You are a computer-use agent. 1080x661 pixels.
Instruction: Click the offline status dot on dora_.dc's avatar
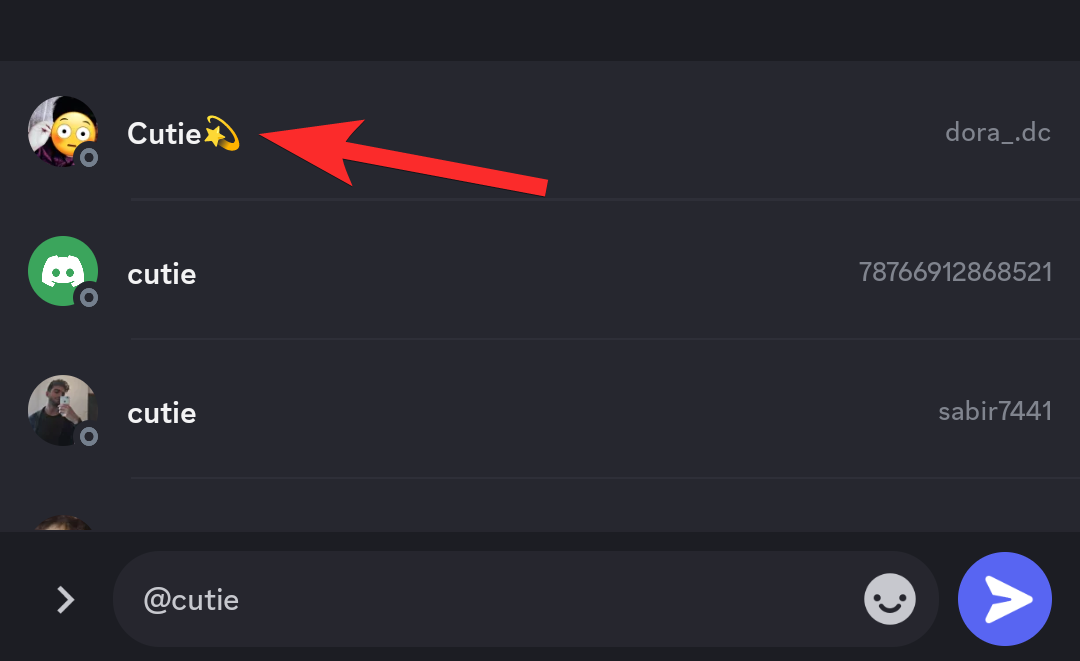[89, 157]
